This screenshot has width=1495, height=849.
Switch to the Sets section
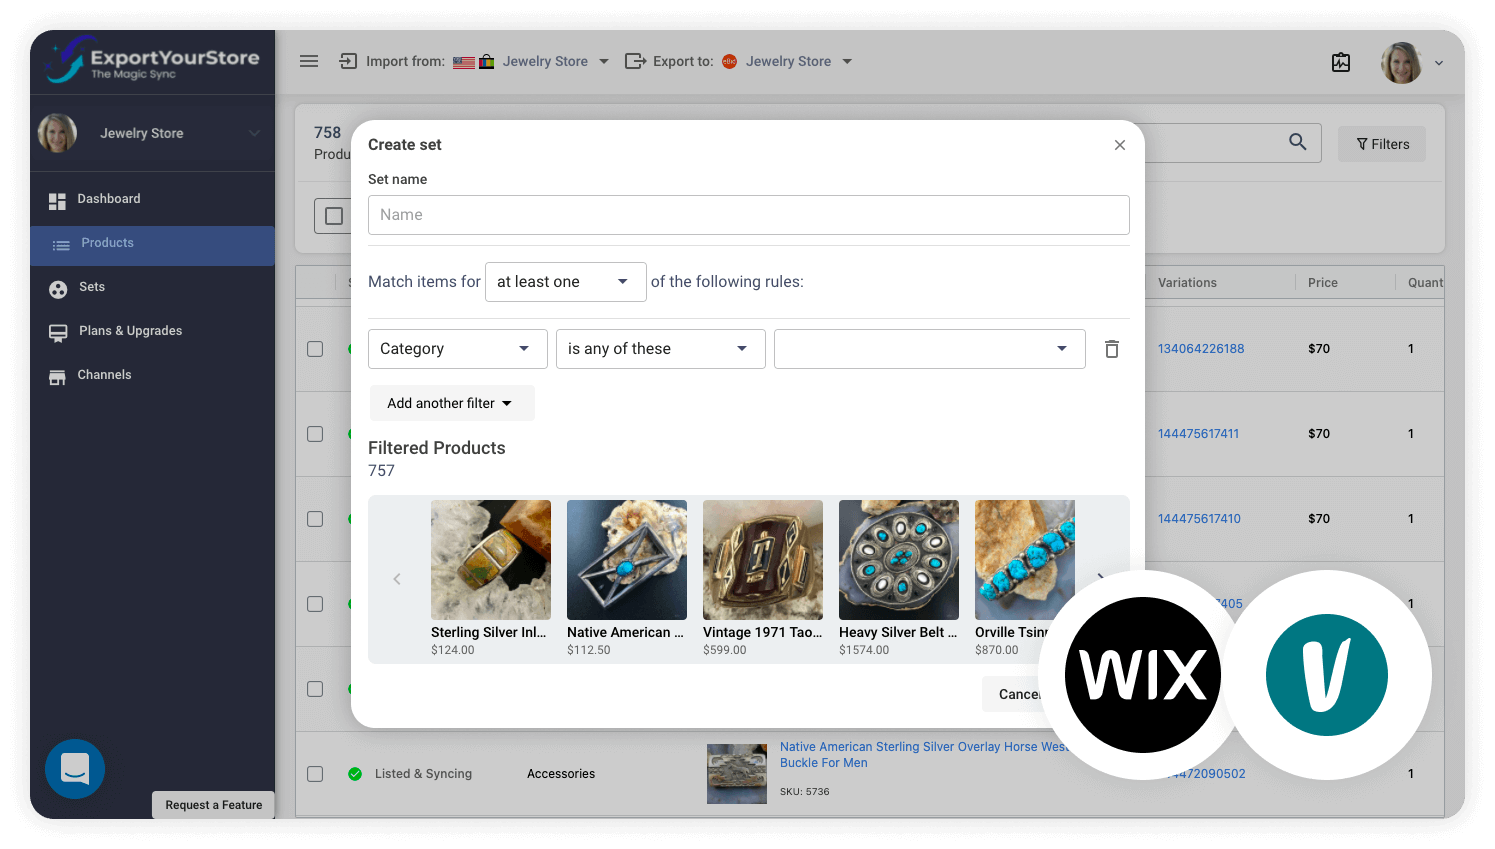[x=57, y=287]
